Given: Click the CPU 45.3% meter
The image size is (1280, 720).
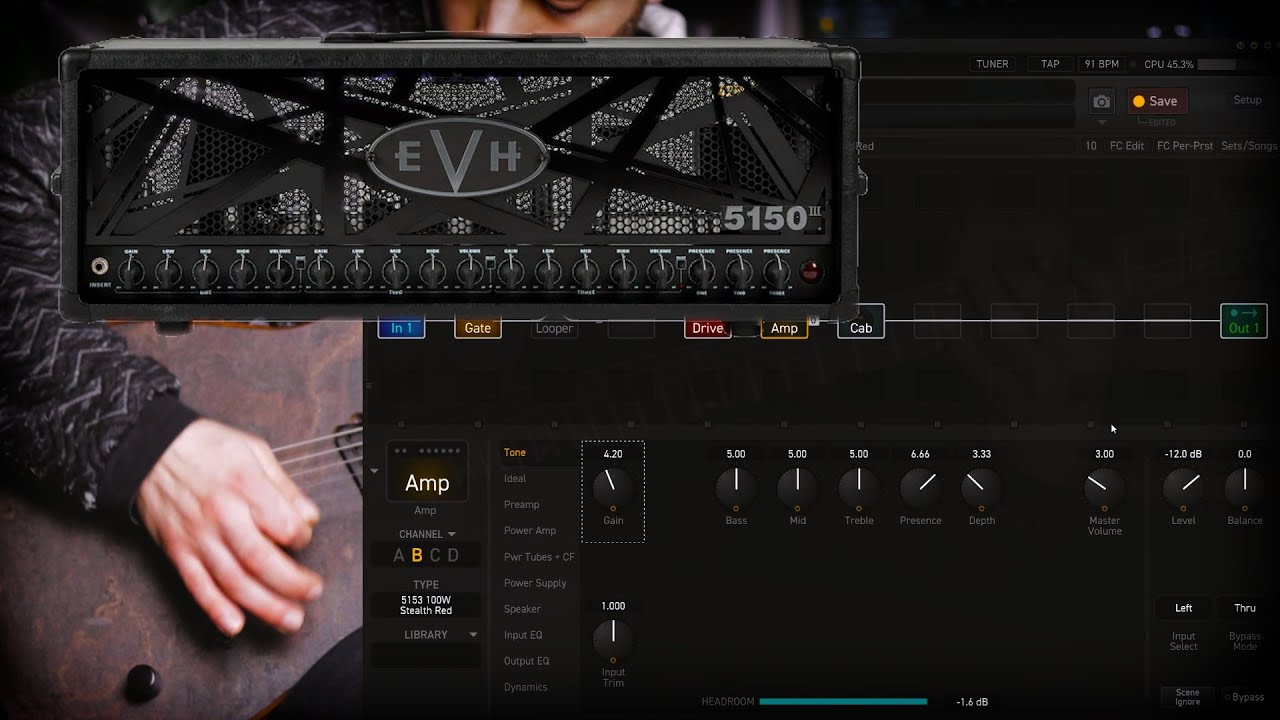Looking at the screenshot, I should 1189,64.
